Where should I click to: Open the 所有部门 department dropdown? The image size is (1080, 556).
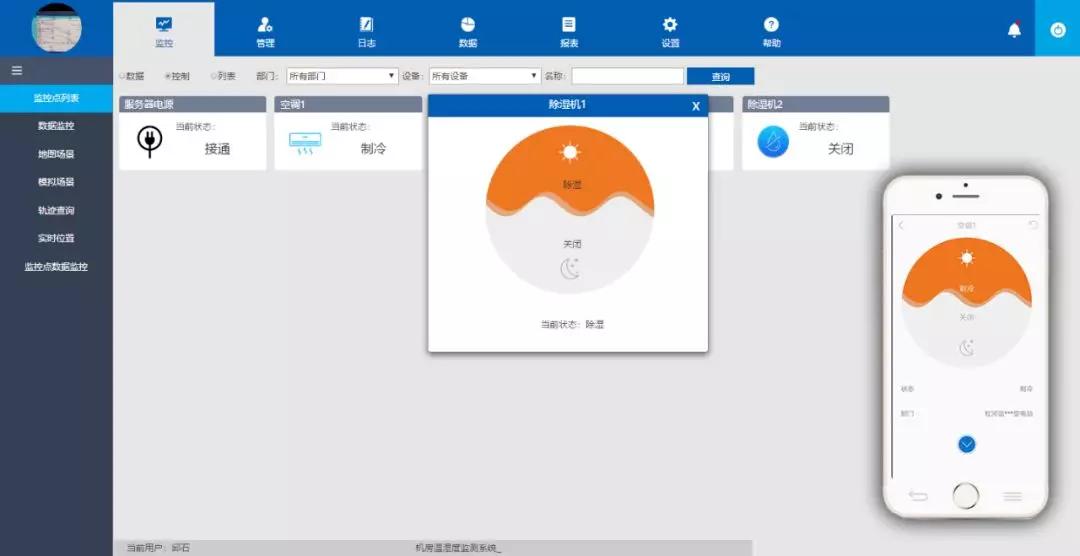[x=342, y=76]
